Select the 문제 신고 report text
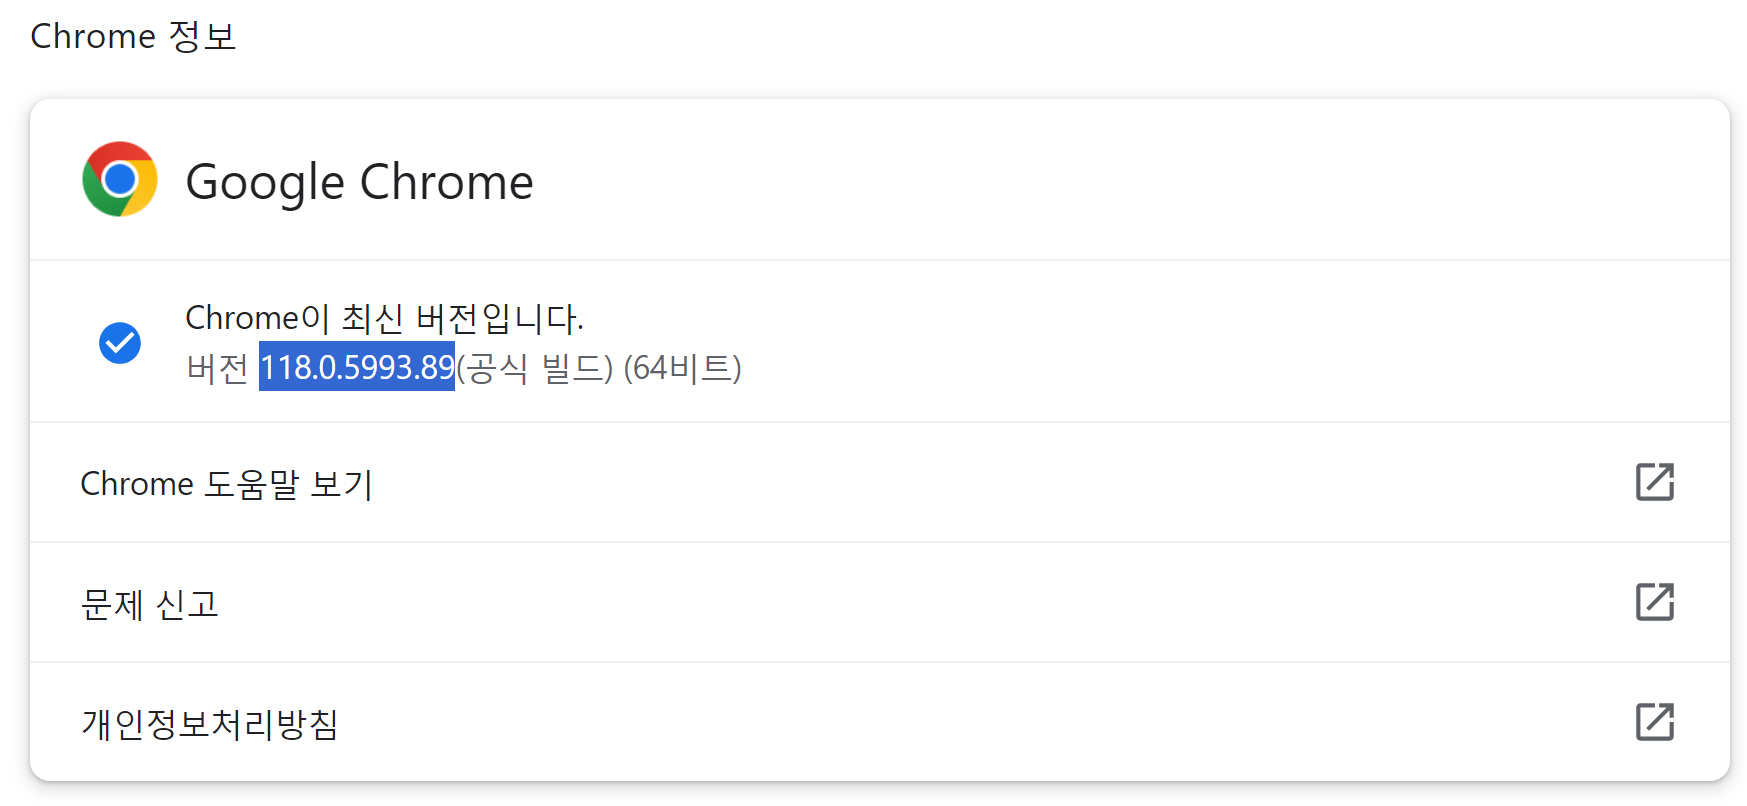Image resolution: width=1747 pixels, height=806 pixels. 150,604
